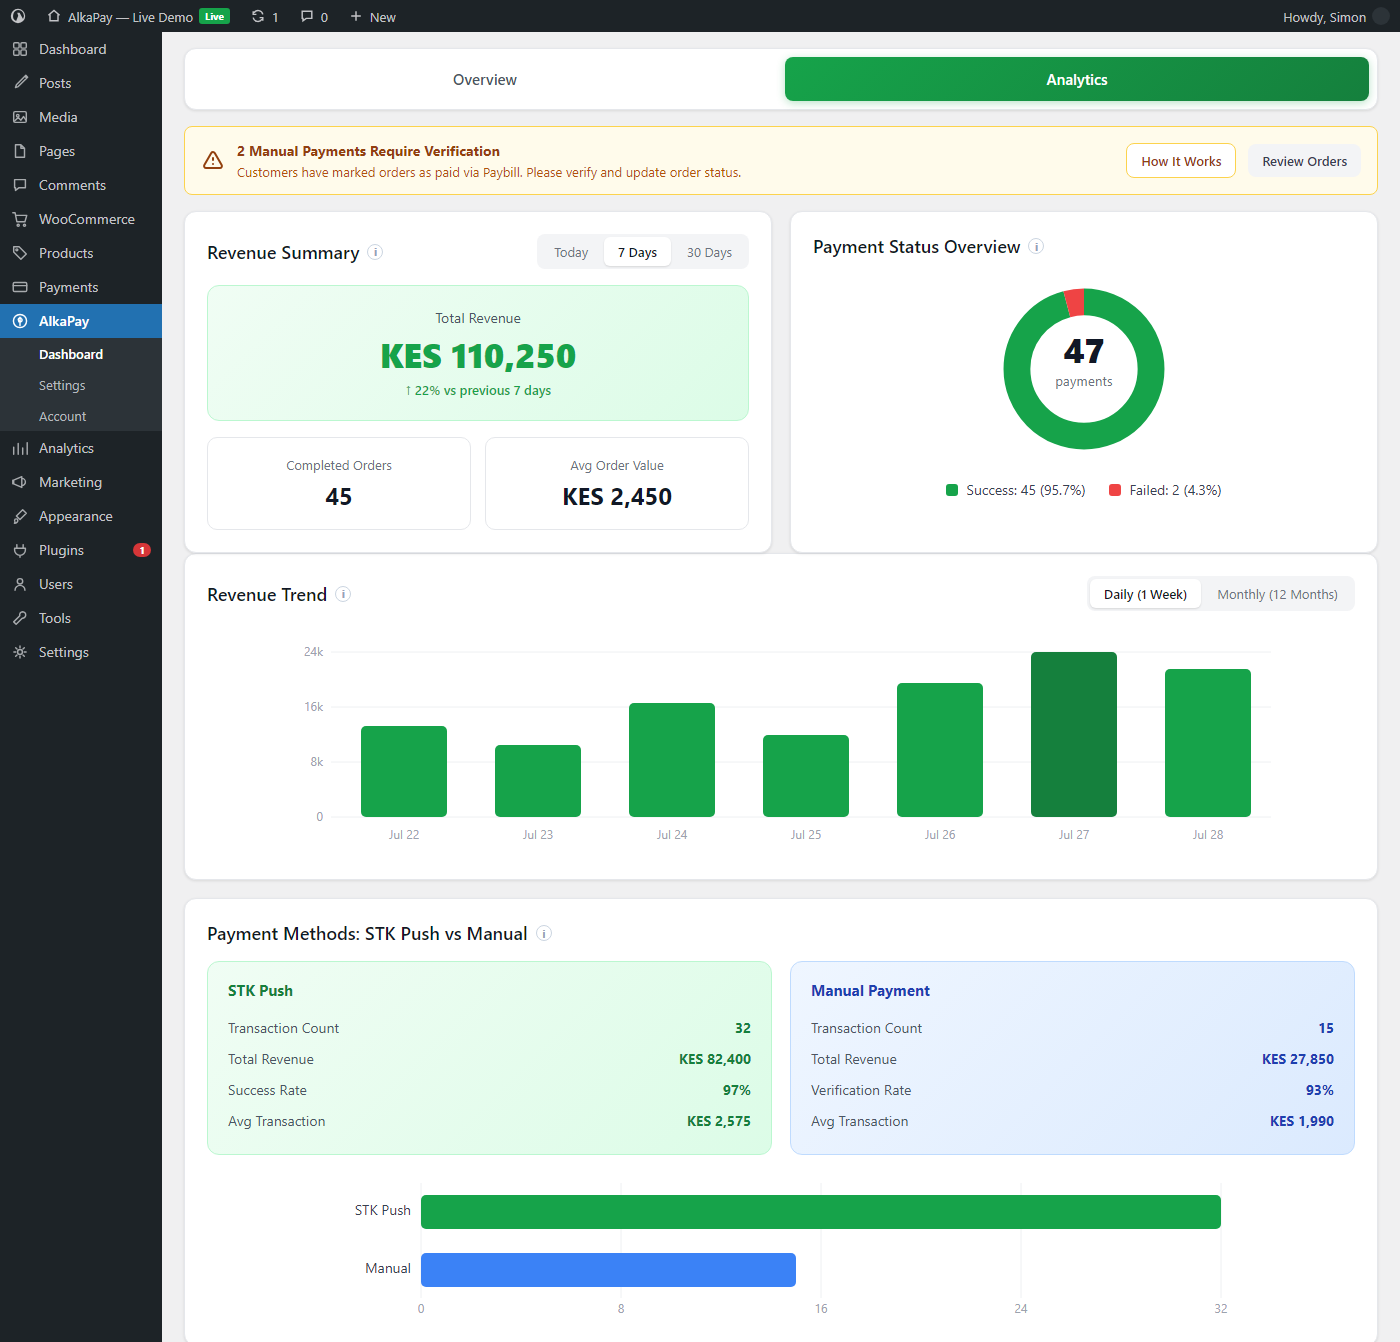Click the Comments icon in sidebar menu
Screen dimensions: 1400x1342
click(20, 185)
